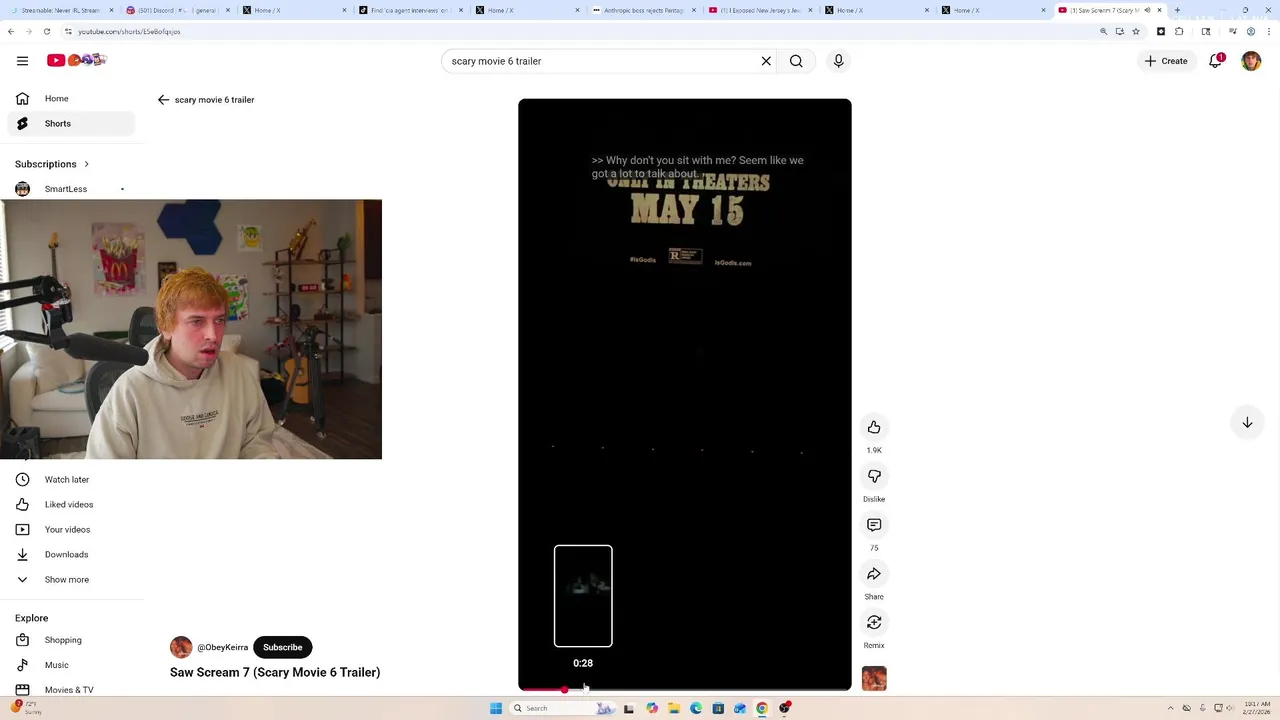The height and width of the screenshot is (720, 1280).
Task: Open Your videos
Action: (70, 529)
